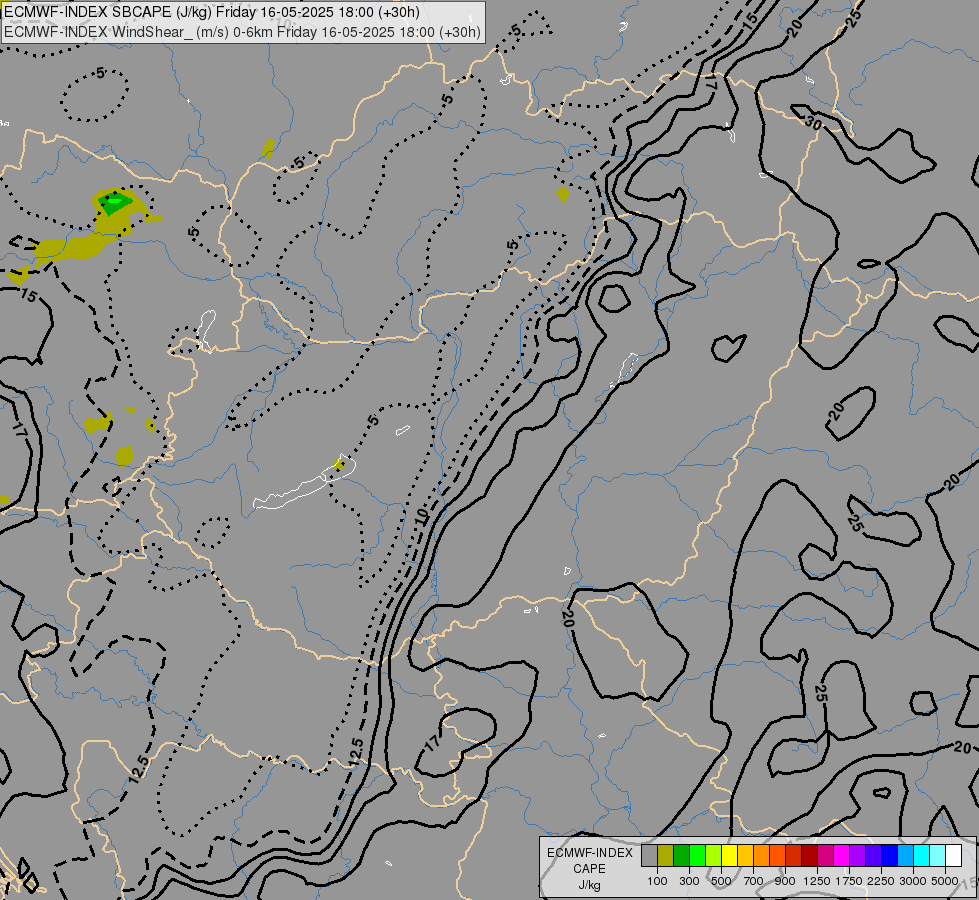The height and width of the screenshot is (900, 979).
Task: Click the gray CAPE legend swatch
Action: [x=649, y=856]
